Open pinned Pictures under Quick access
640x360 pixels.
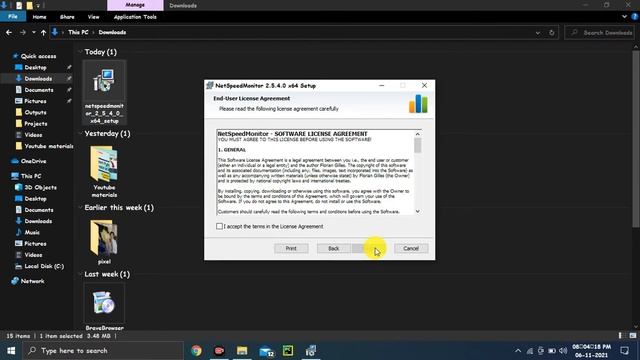pyautogui.click(x=35, y=101)
